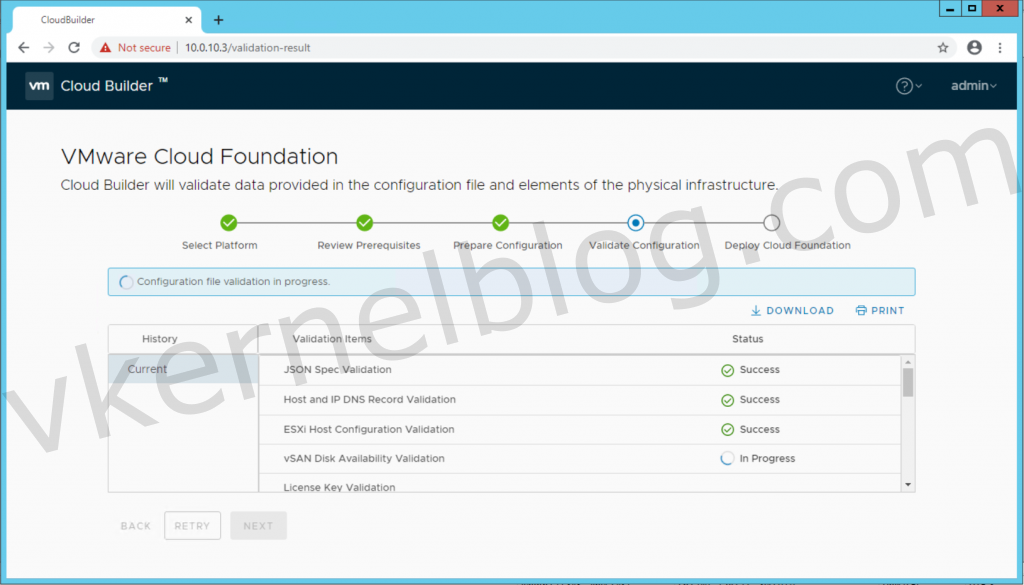Select Current in the History list
Image resolution: width=1024 pixels, height=585 pixels.
(148, 370)
